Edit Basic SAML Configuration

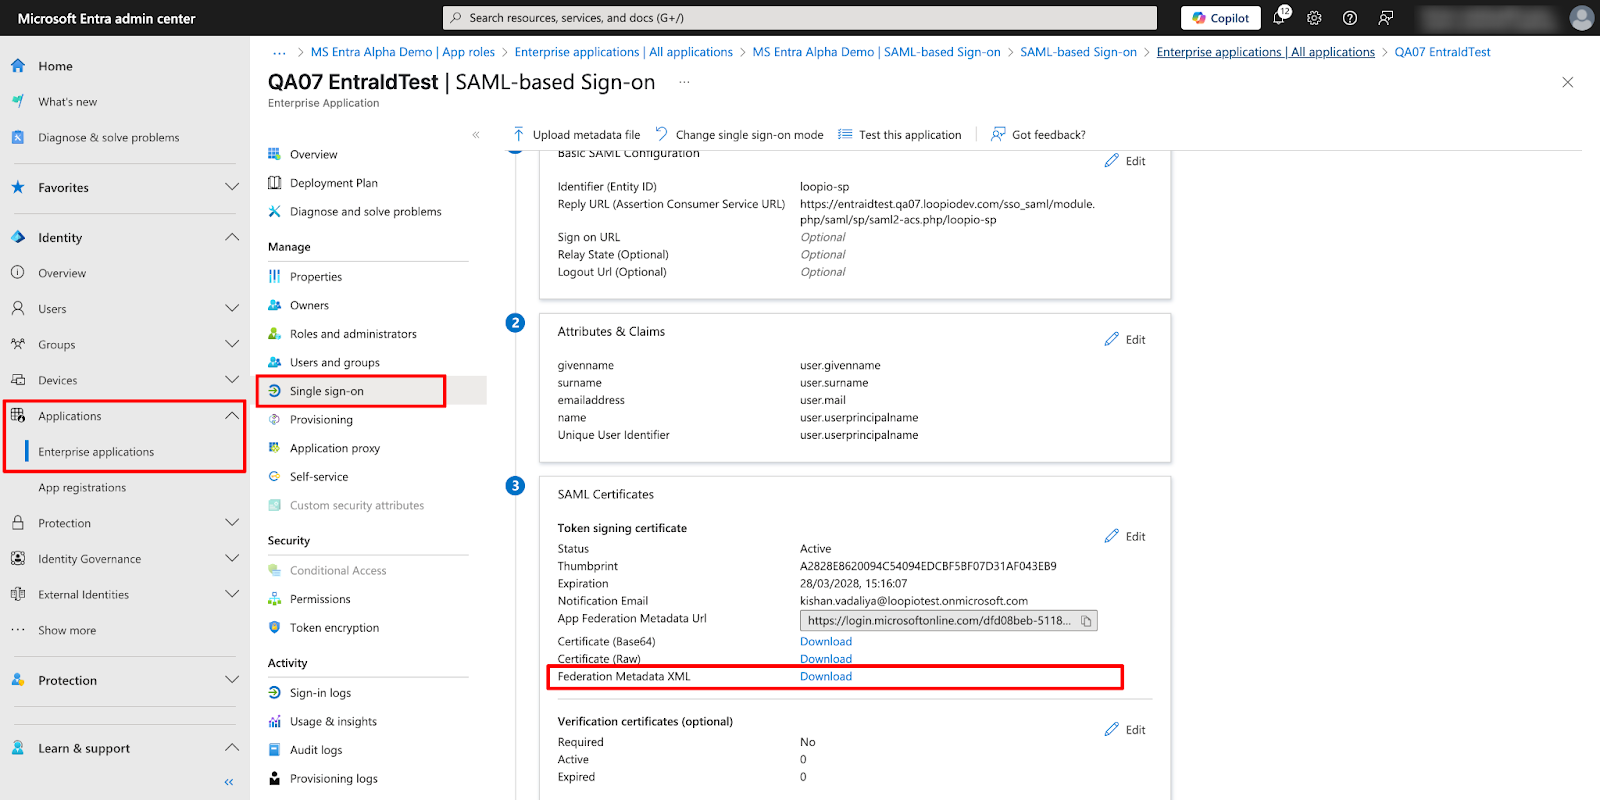pos(1125,161)
